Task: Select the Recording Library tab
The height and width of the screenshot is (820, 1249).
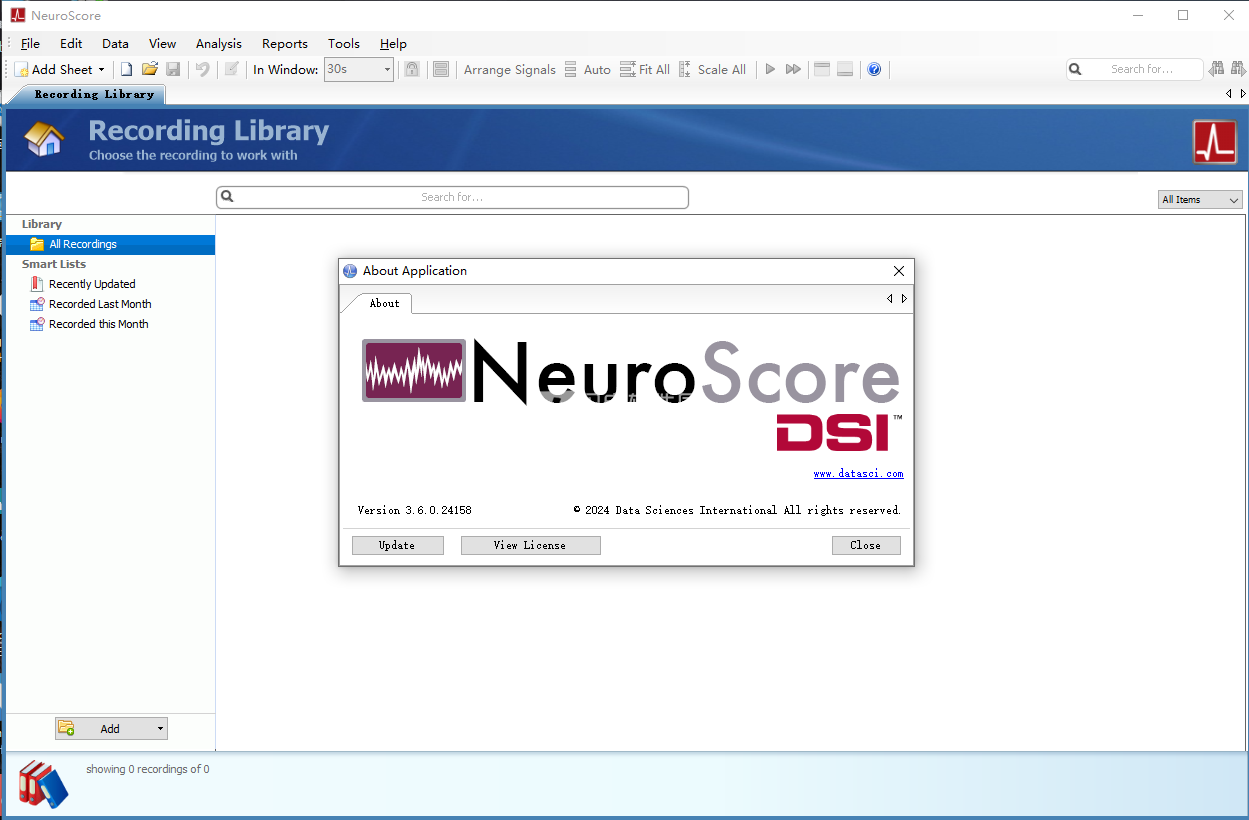Action: [x=94, y=94]
